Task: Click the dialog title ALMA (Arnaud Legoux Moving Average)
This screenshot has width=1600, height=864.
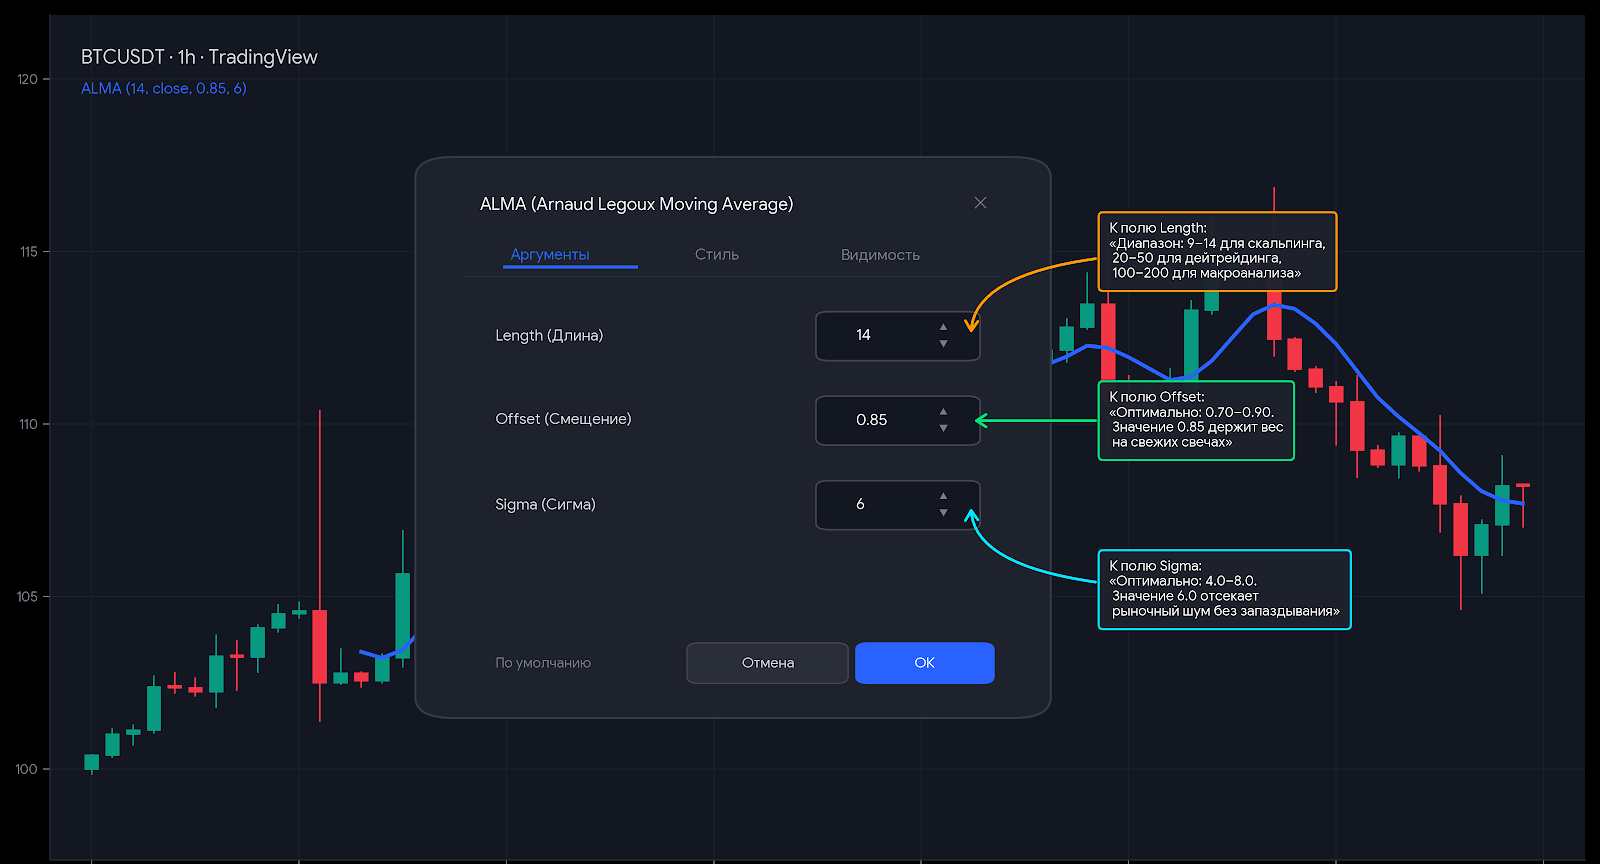Action: coord(637,204)
